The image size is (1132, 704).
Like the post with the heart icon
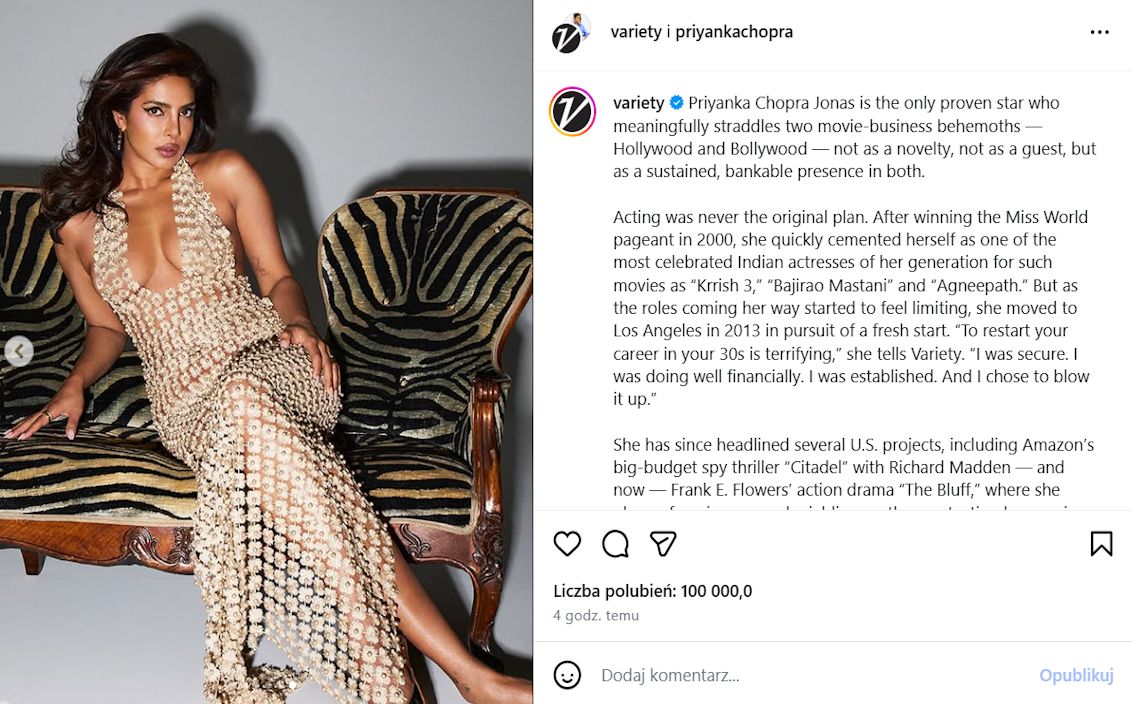567,544
